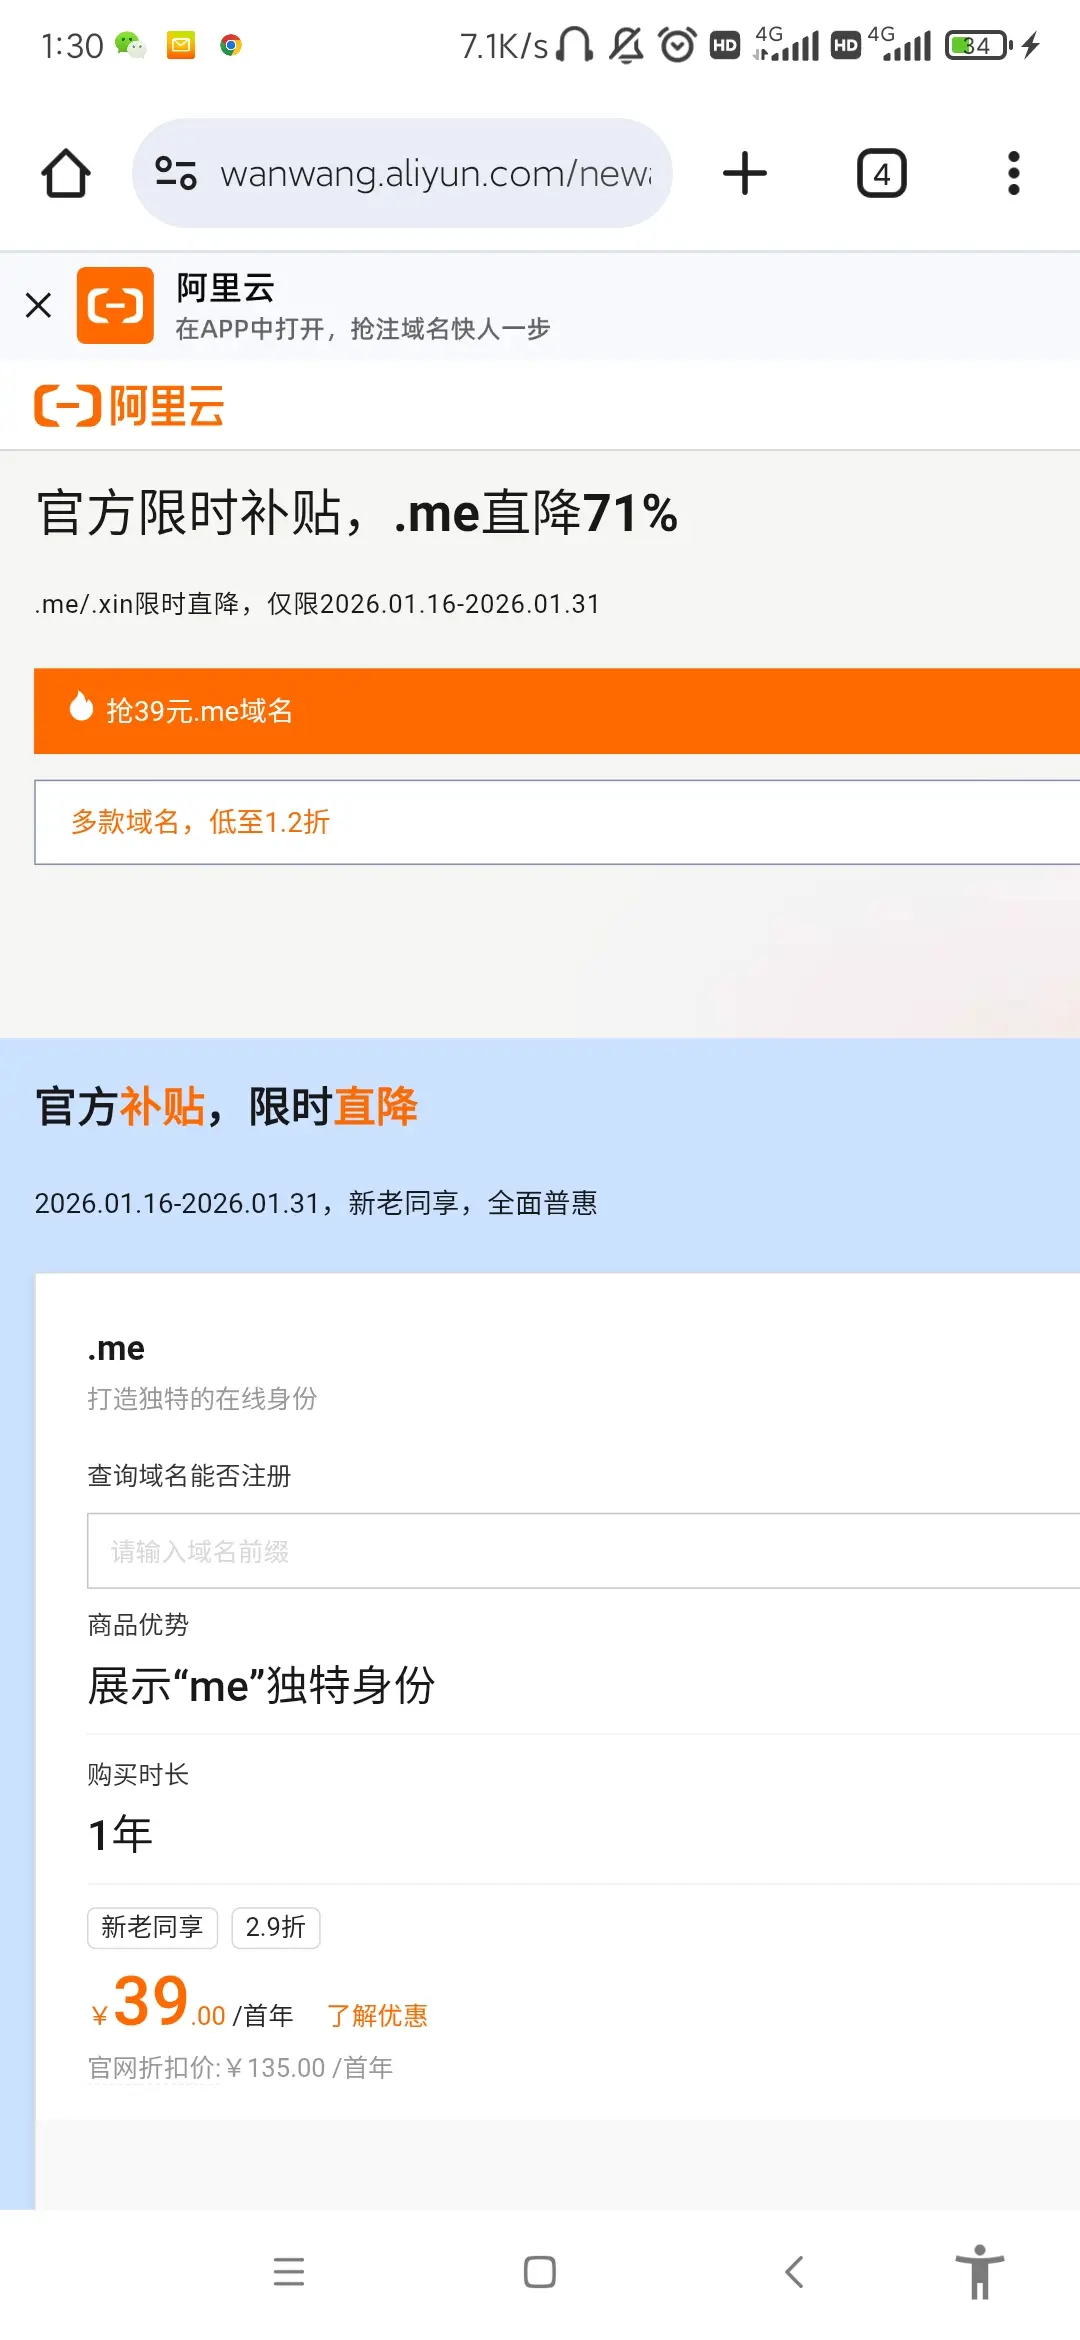
Task: Tap the '2.9折' discount tag
Action: pyautogui.click(x=276, y=1928)
